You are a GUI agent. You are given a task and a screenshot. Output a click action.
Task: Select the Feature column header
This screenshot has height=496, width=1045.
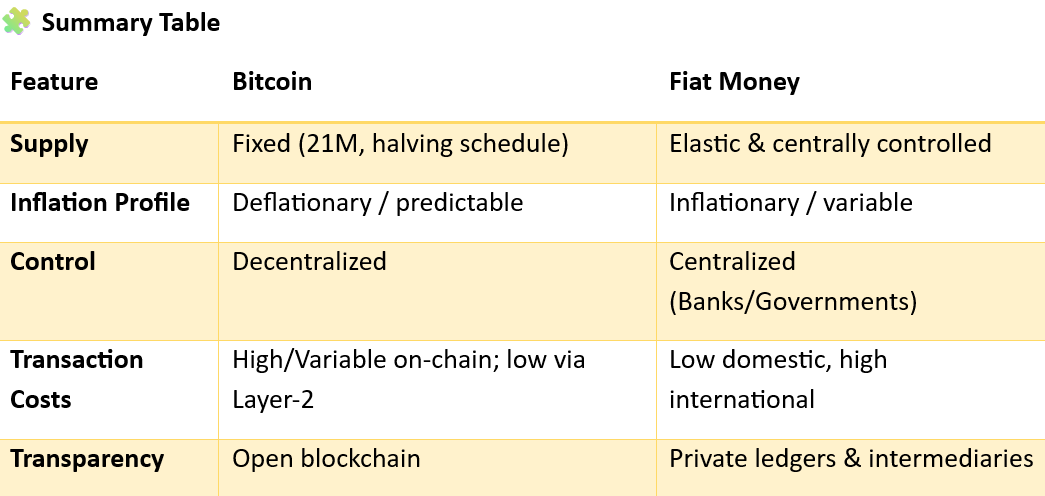coord(54,82)
